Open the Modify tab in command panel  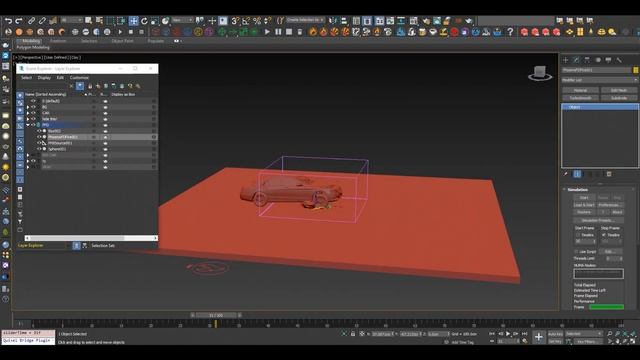pyautogui.click(x=576, y=60)
